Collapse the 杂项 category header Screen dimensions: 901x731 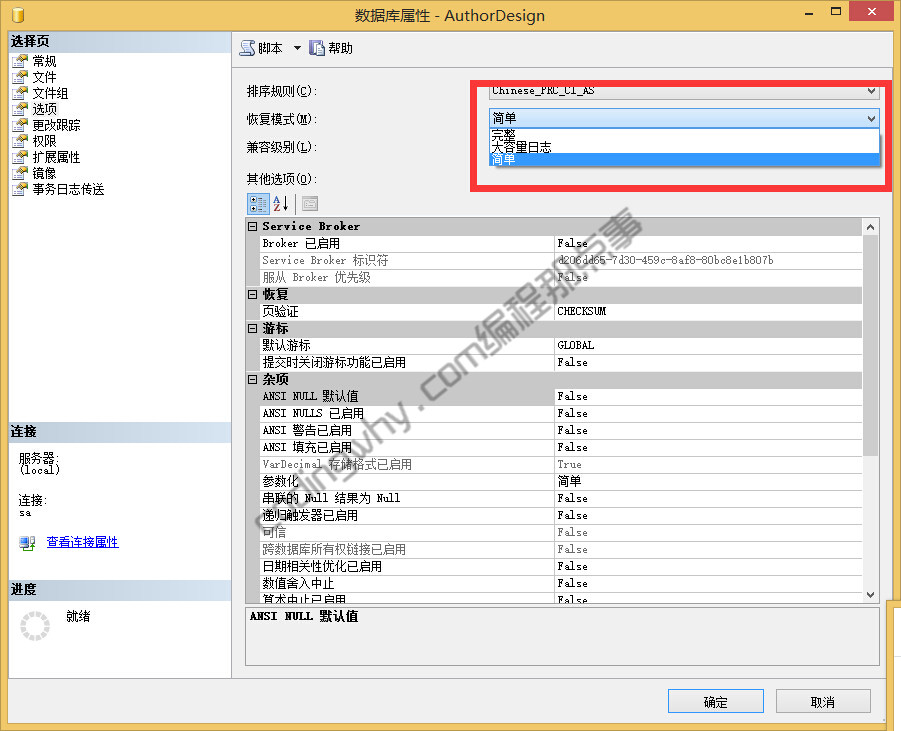[x=251, y=379]
